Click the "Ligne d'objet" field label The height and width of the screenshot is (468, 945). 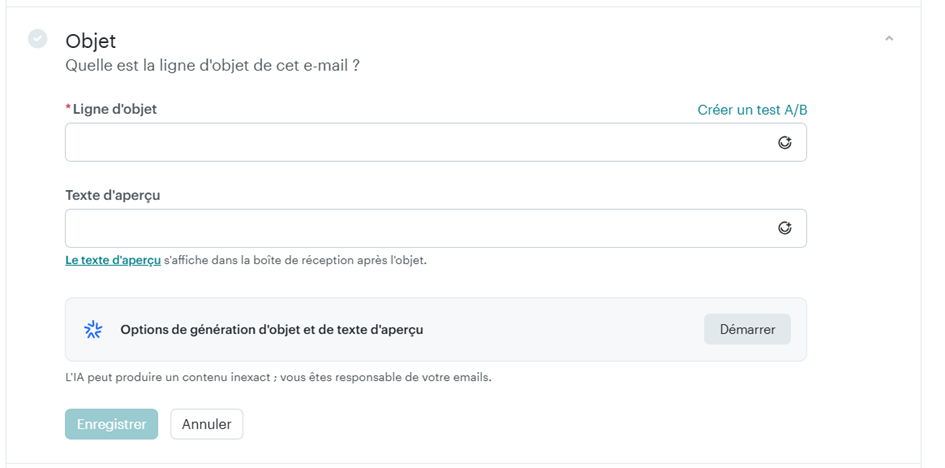[x=115, y=109]
